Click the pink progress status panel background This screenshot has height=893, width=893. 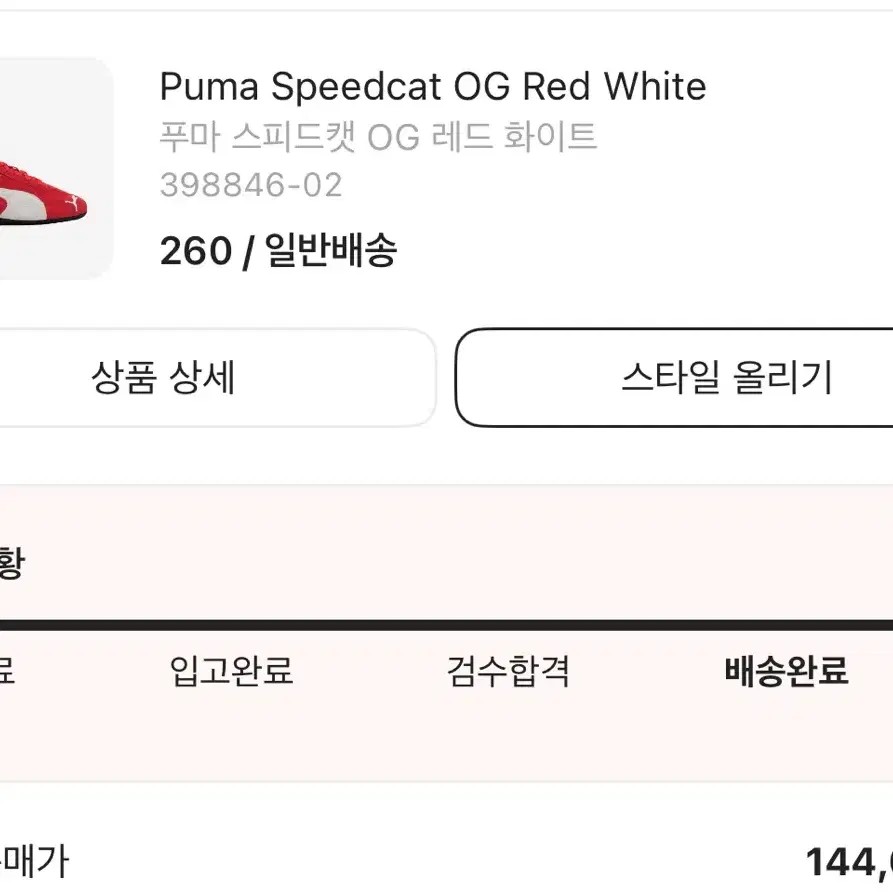click(446, 633)
